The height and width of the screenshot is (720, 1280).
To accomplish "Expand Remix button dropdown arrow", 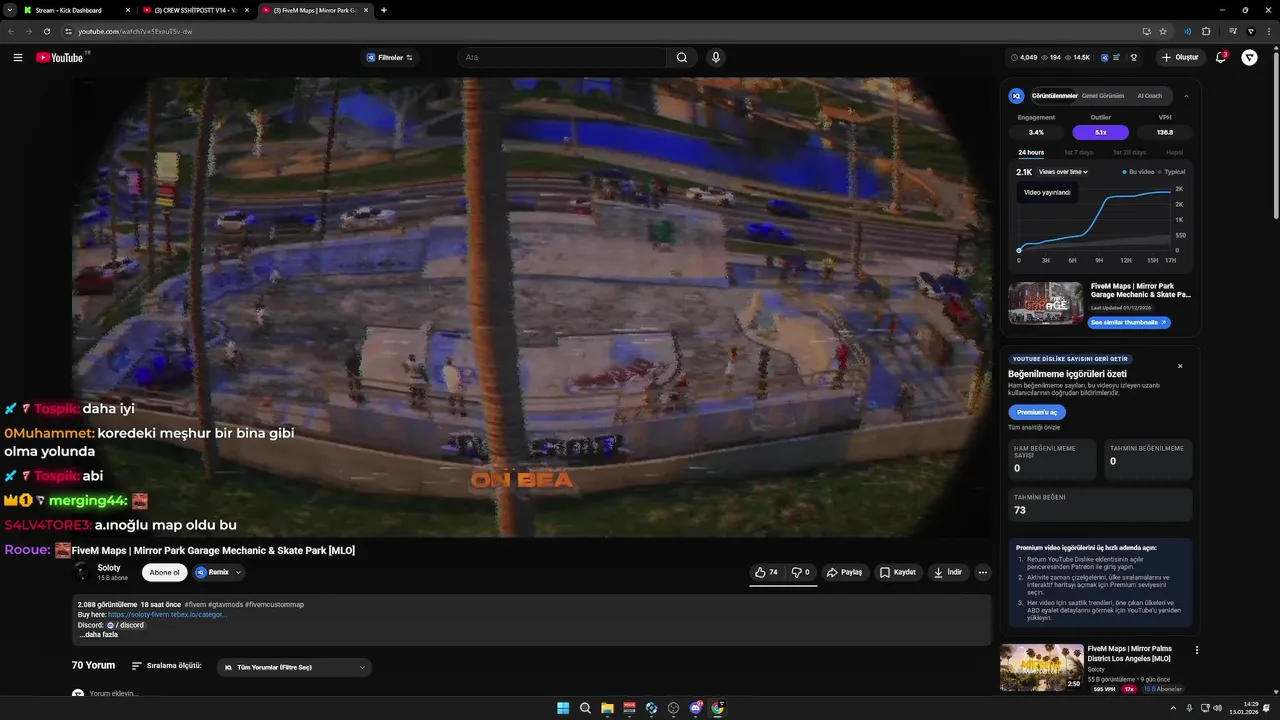I will coord(238,573).
